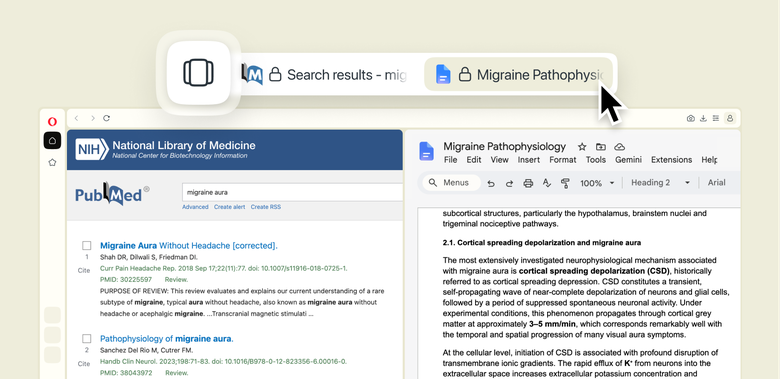Screen dimensions: 780x379
Task: Open the Format menu in Docs
Action: pyautogui.click(x=563, y=160)
